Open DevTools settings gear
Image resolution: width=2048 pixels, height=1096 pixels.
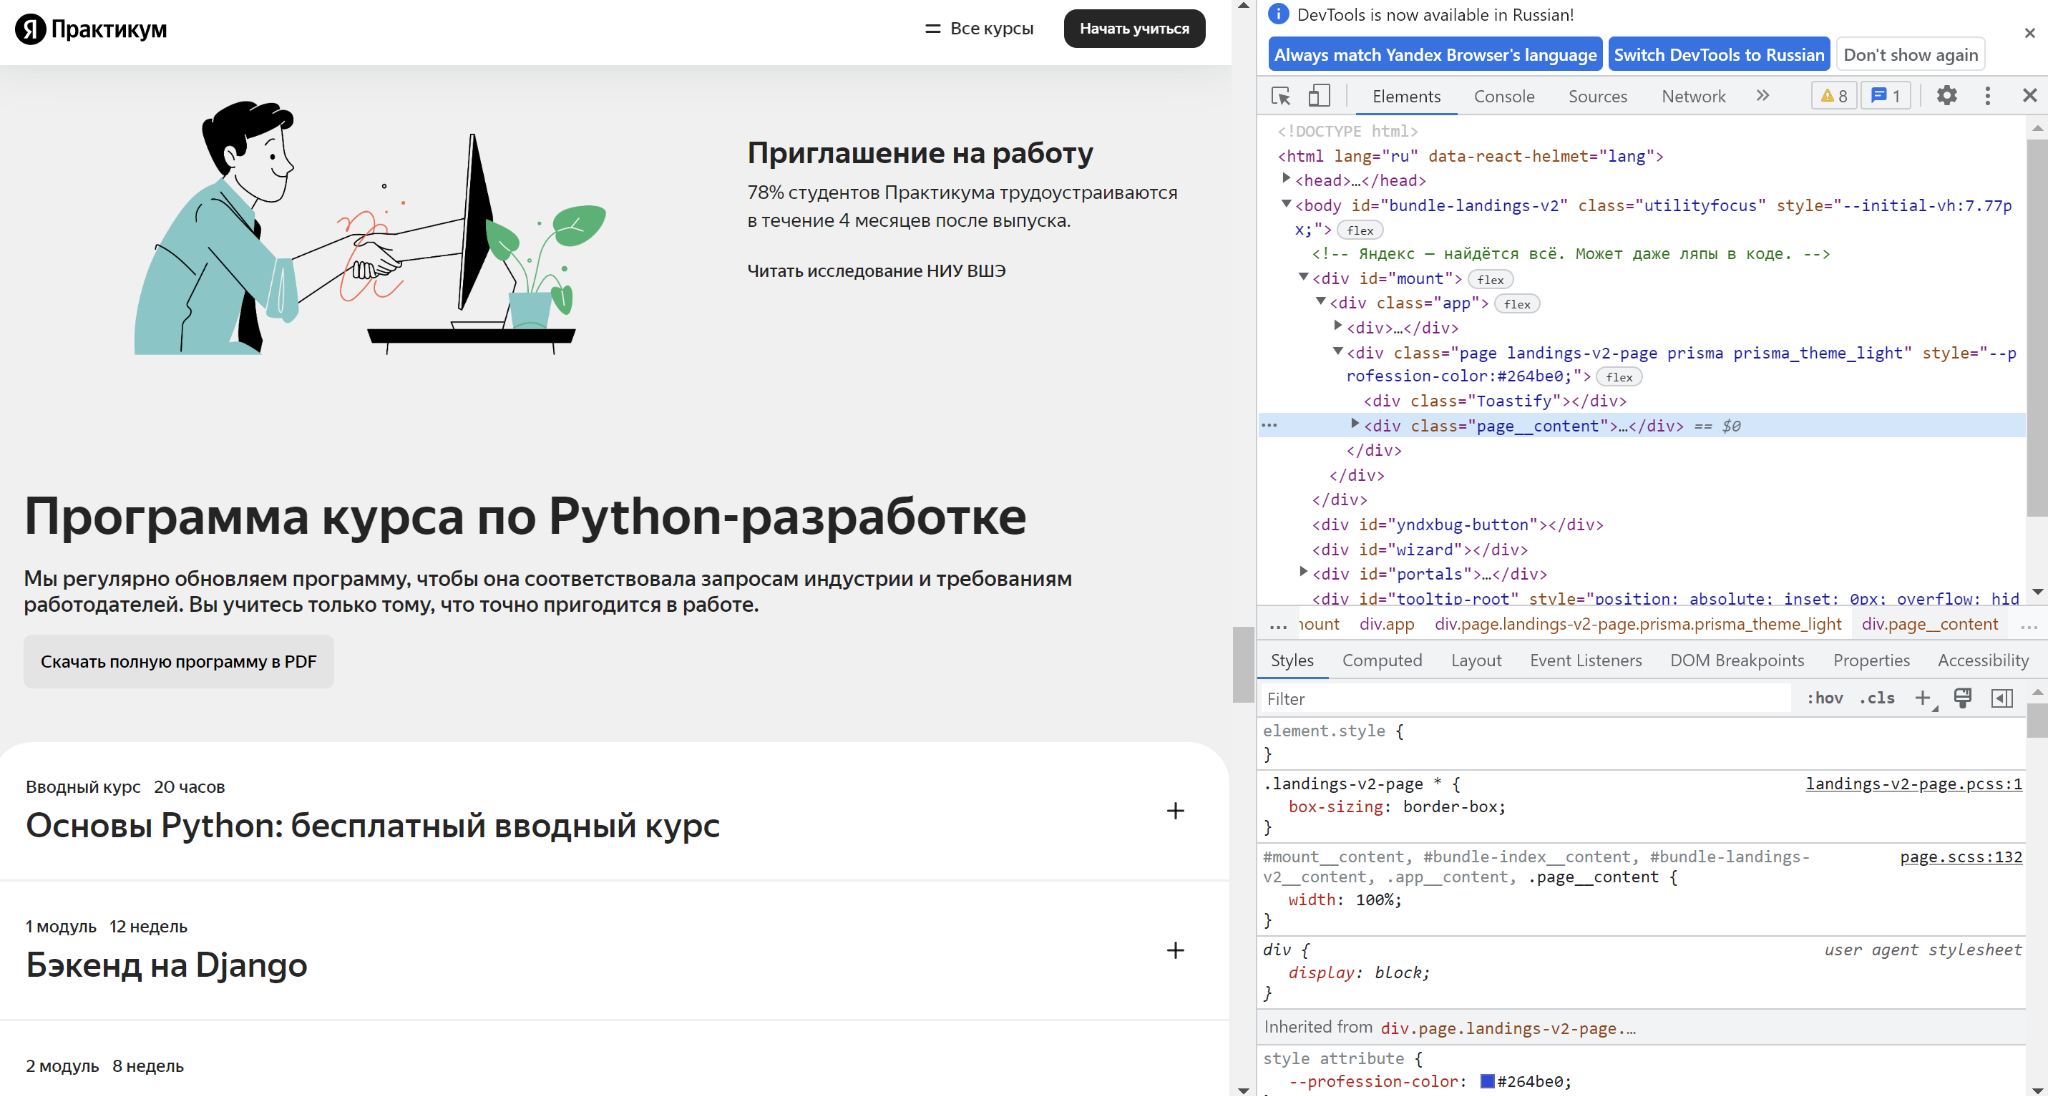pyautogui.click(x=1946, y=96)
